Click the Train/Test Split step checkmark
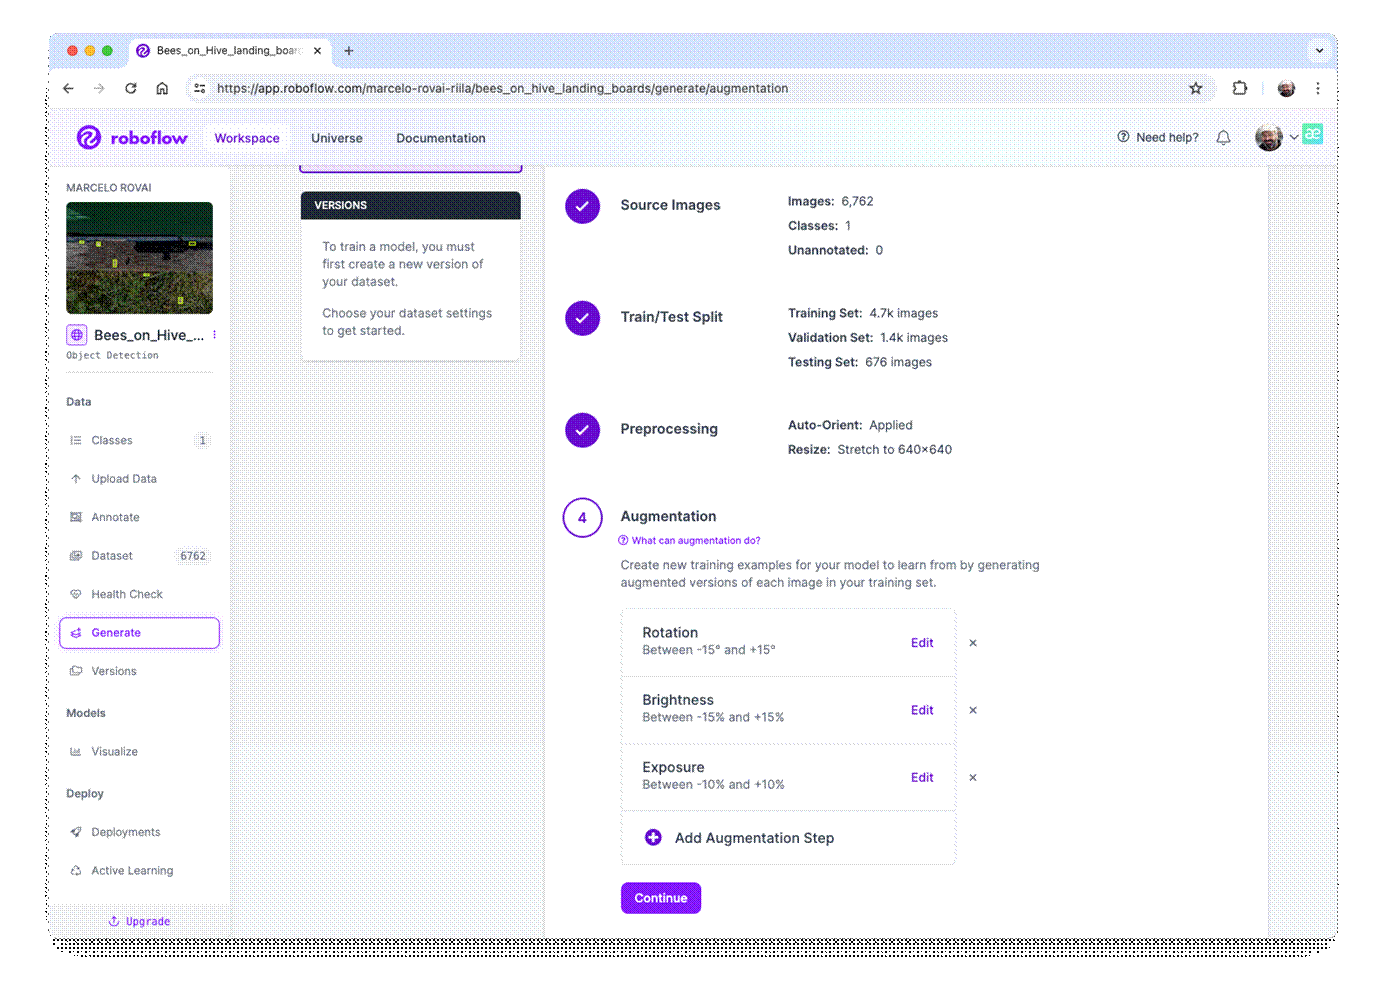Image resolution: width=1386 pixels, height=1003 pixels. point(582,318)
